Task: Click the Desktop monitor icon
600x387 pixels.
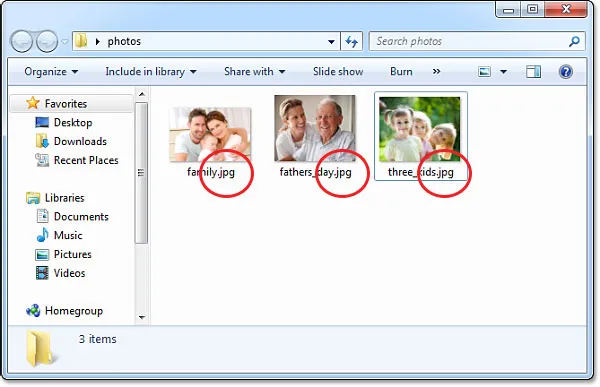Action: 42,122
